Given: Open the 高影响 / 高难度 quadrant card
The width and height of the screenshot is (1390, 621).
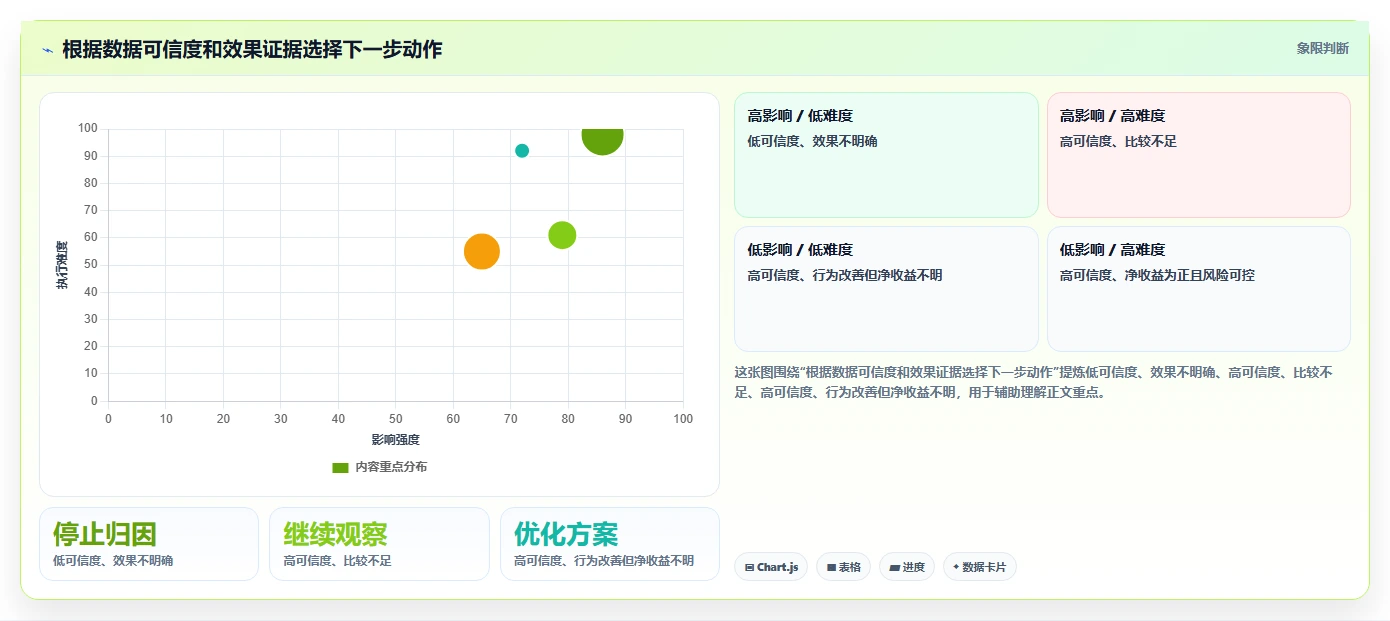Looking at the screenshot, I should [x=1198, y=155].
